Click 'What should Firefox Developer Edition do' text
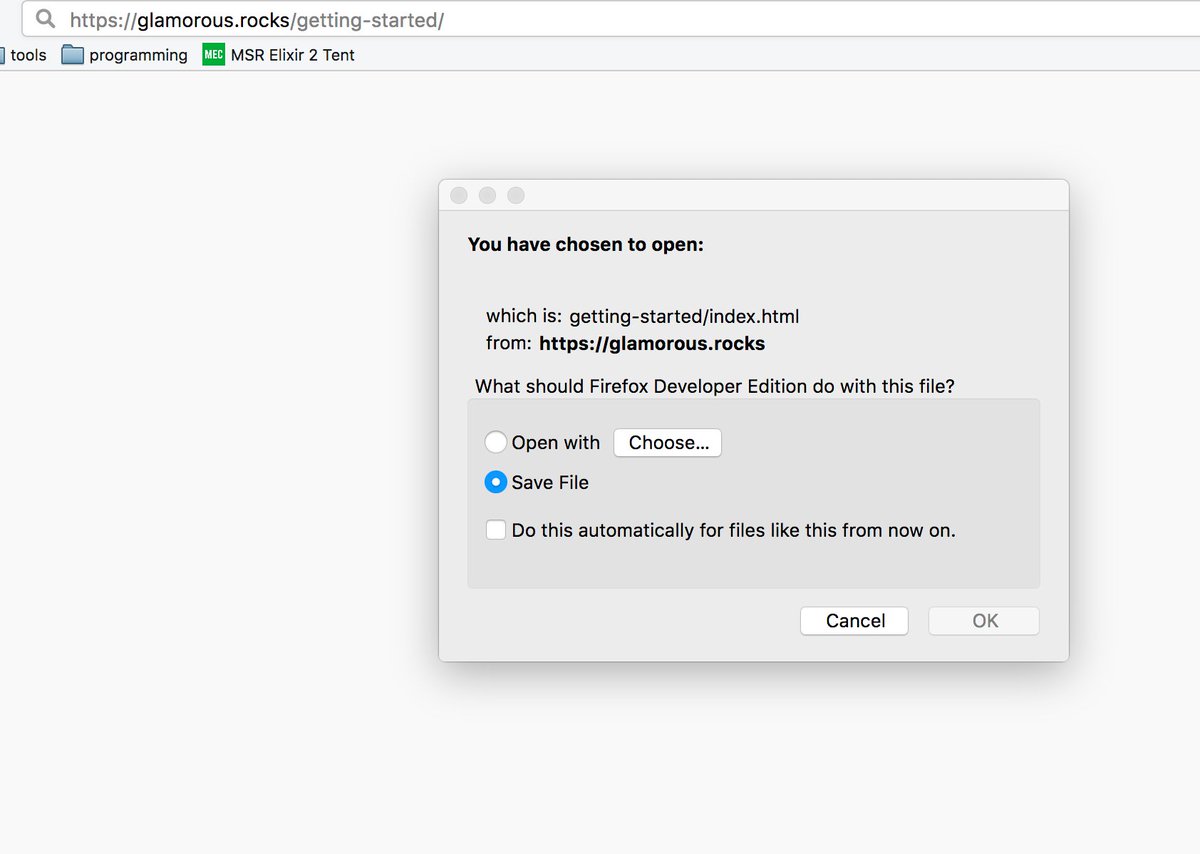This screenshot has height=854, width=1200. [x=715, y=386]
